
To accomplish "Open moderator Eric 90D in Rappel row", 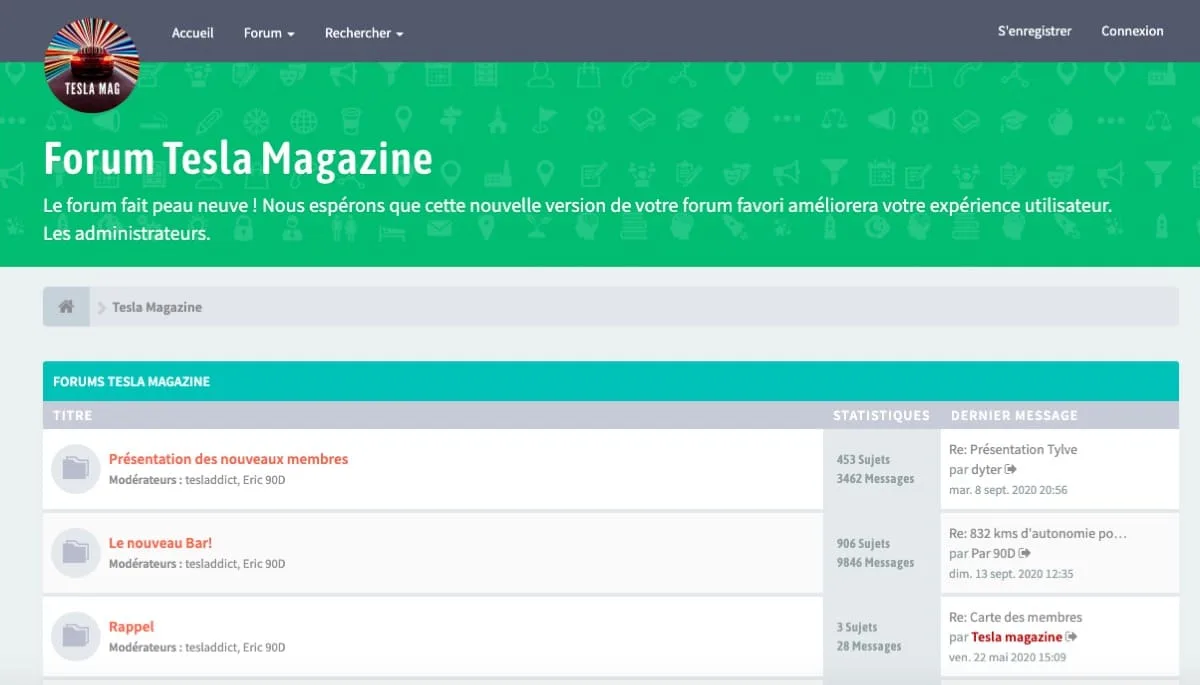I will click(x=264, y=648).
